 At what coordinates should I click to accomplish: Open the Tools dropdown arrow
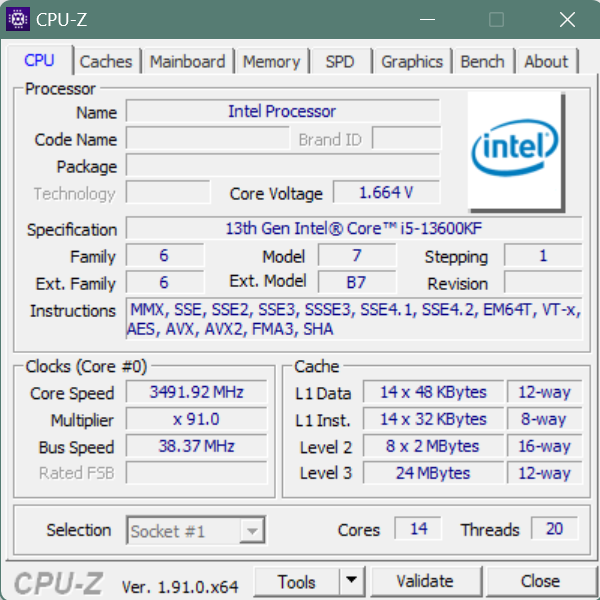352,581
